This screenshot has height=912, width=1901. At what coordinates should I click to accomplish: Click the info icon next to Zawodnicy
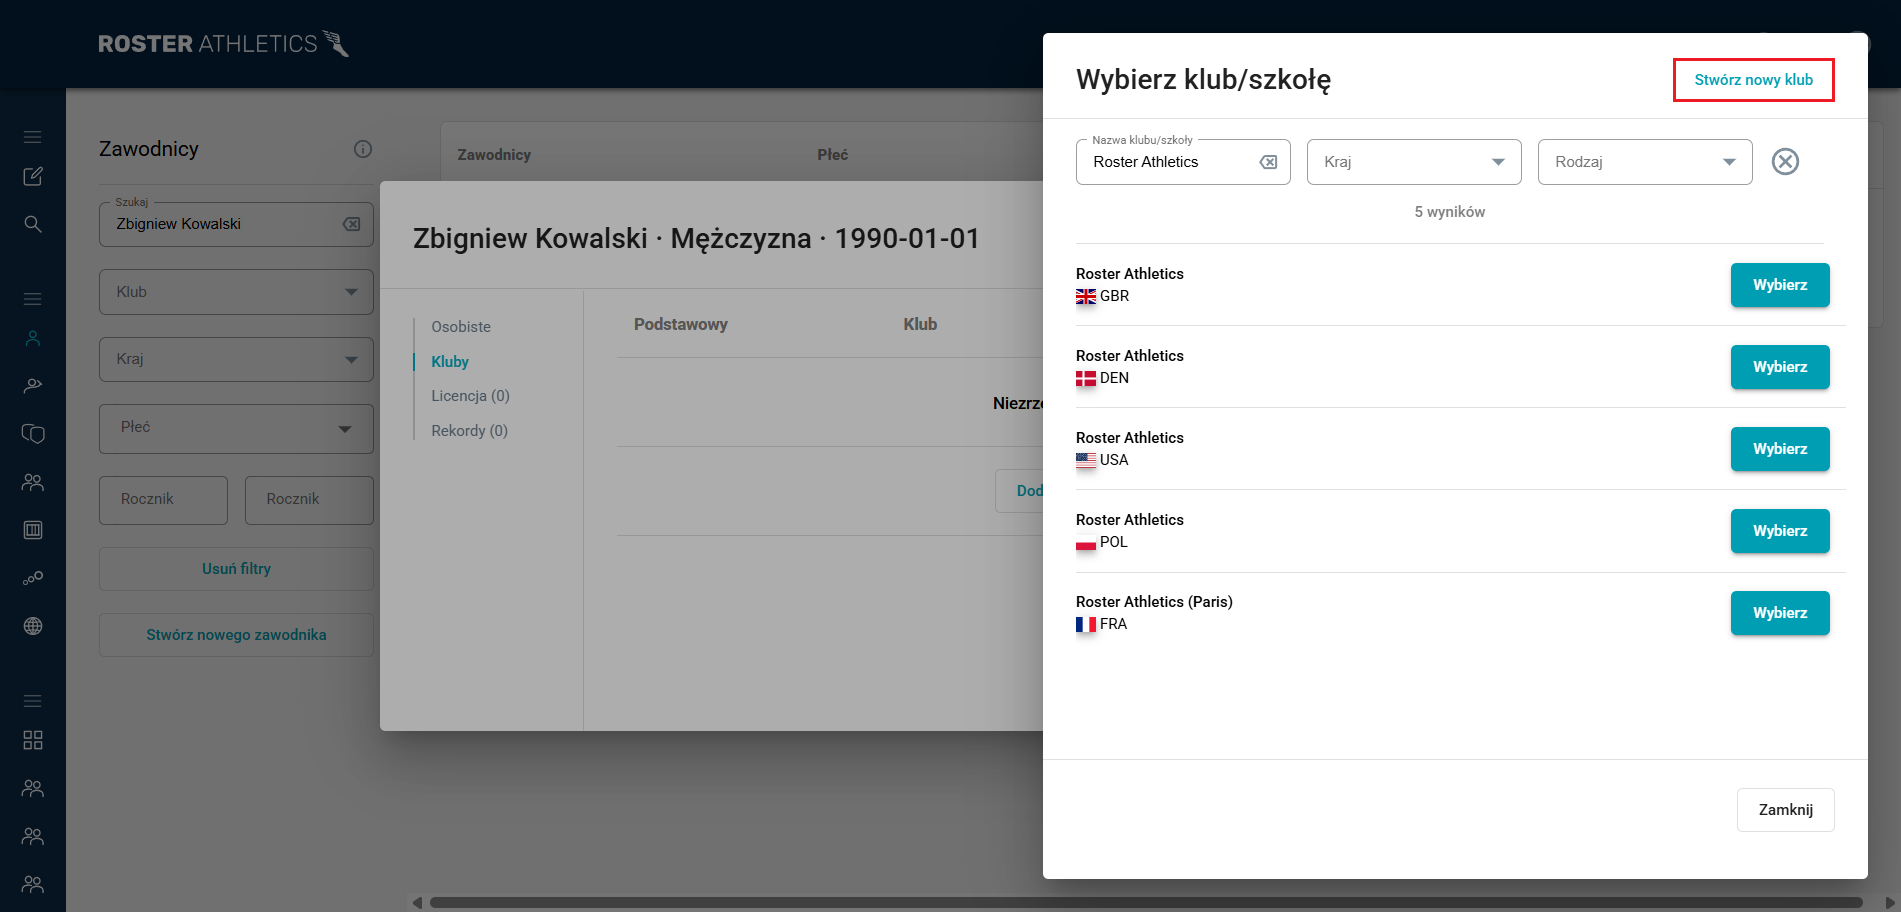tap(363, 149)
